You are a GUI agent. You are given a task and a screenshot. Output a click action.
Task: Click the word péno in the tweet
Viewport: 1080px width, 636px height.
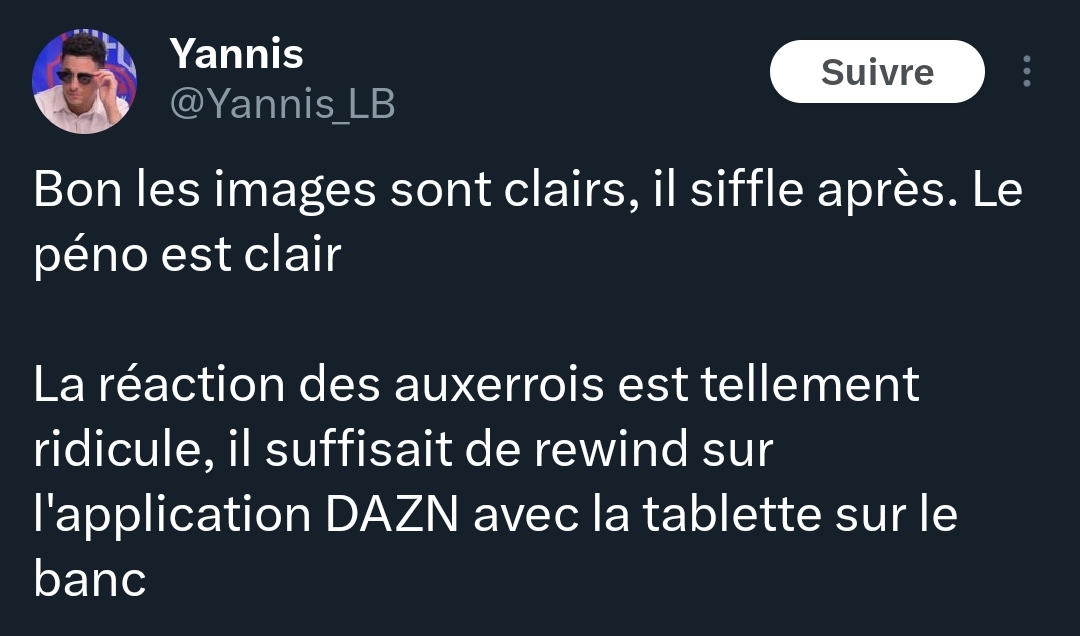[90, 256]
